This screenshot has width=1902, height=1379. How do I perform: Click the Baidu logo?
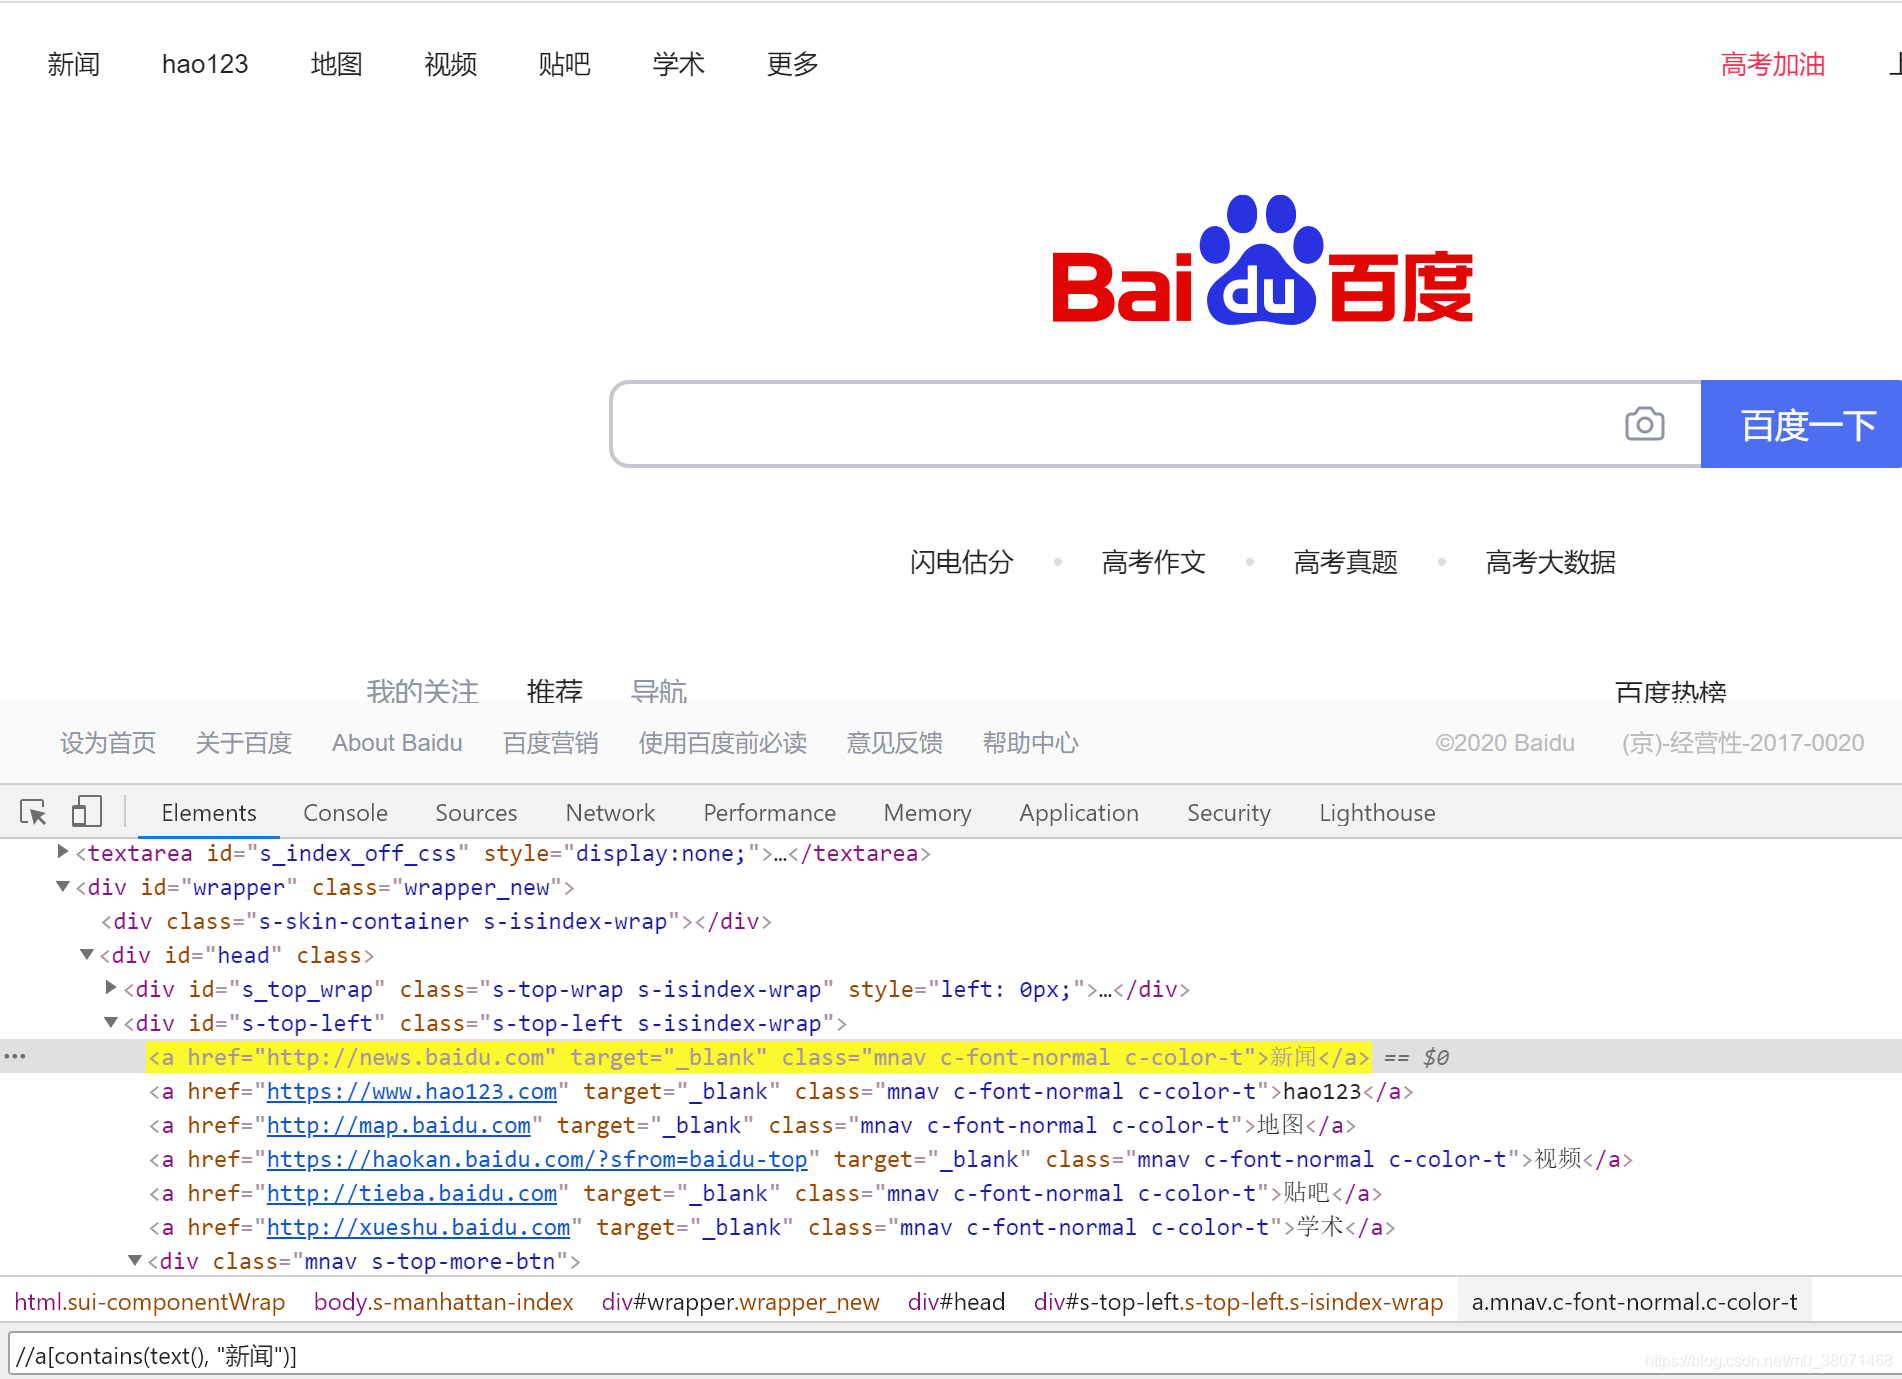(x=1262, y=260)
